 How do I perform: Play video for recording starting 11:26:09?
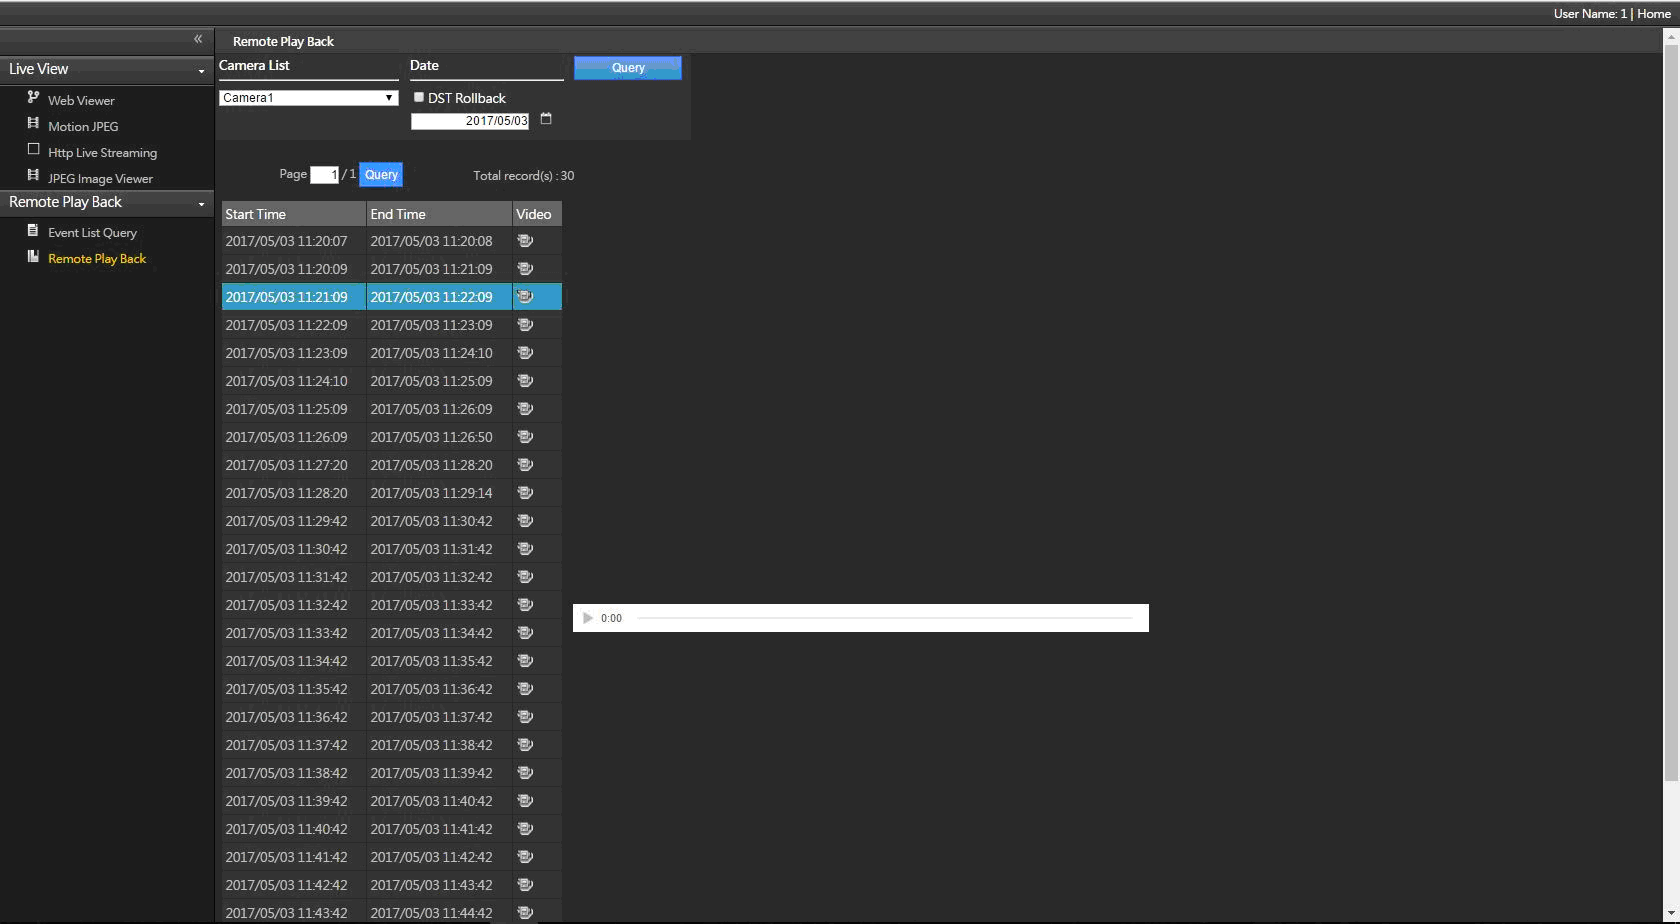click(525, 437)
